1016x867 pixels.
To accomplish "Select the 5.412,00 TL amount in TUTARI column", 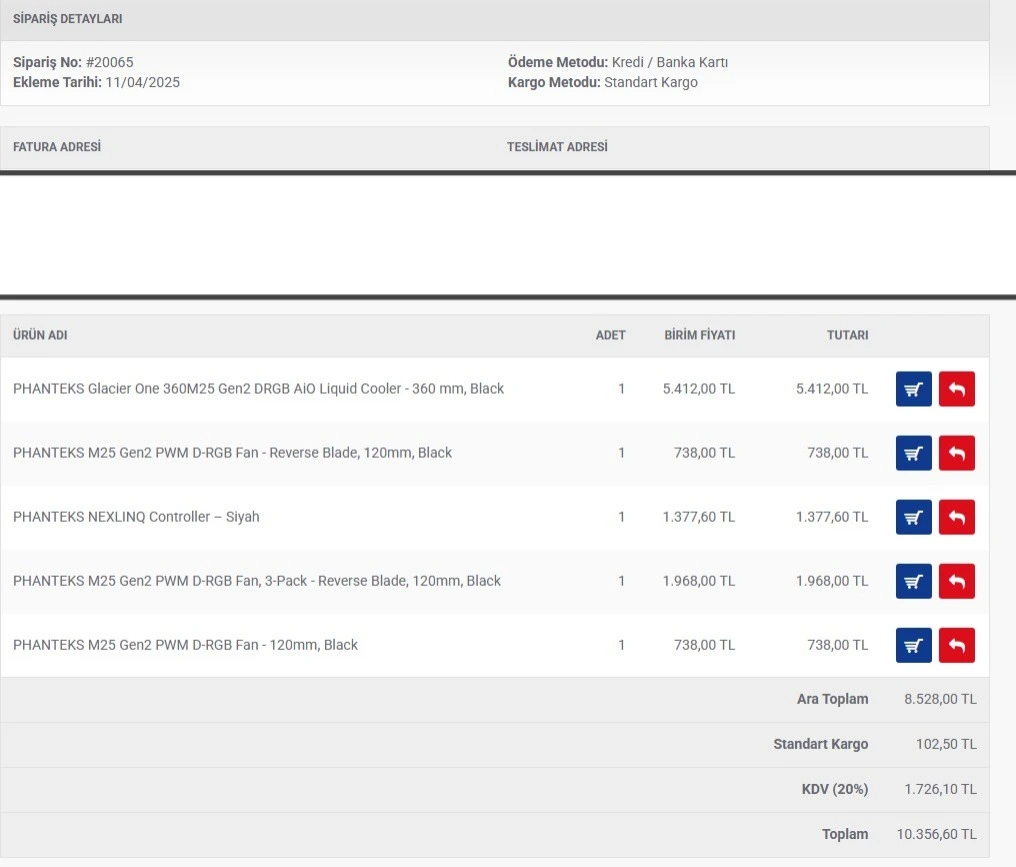I will [x=832, y=389].
